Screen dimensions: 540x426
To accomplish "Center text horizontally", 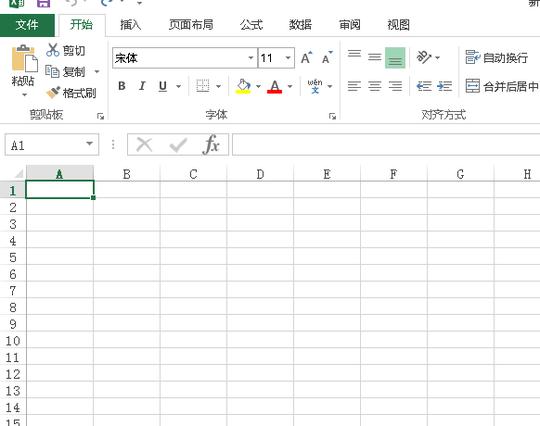I will 375,86.
